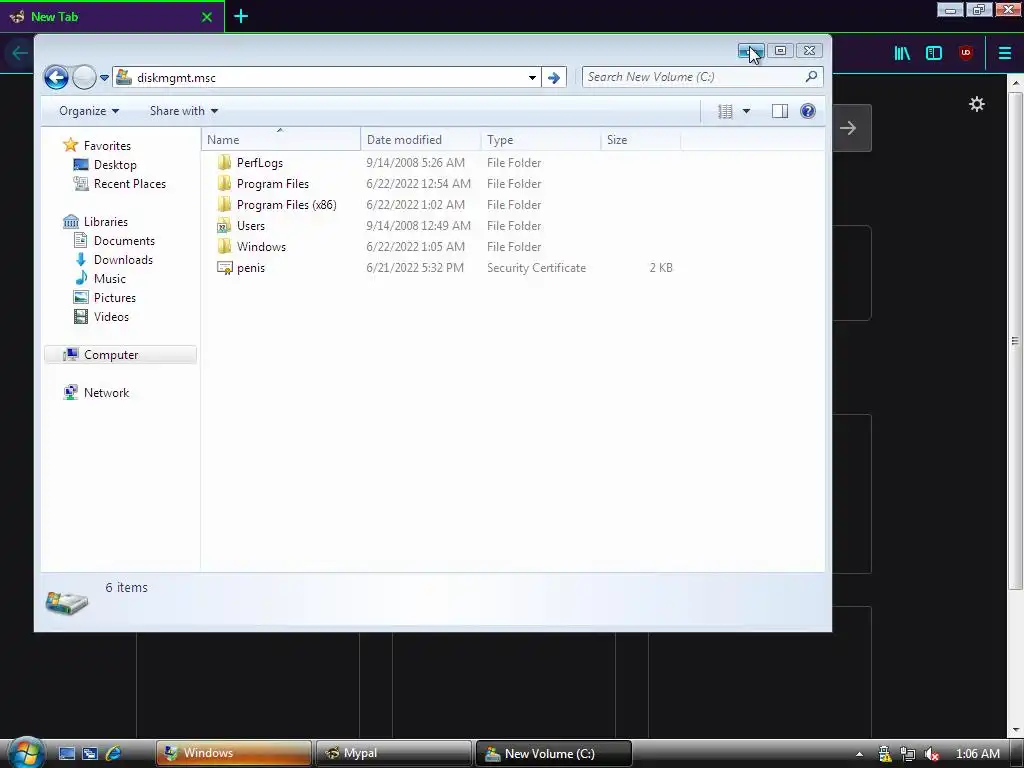The width and height of the screenshot is (1024, 768).
Task: Open the Mypal hamburger menu
Action: click(1004, 53)
